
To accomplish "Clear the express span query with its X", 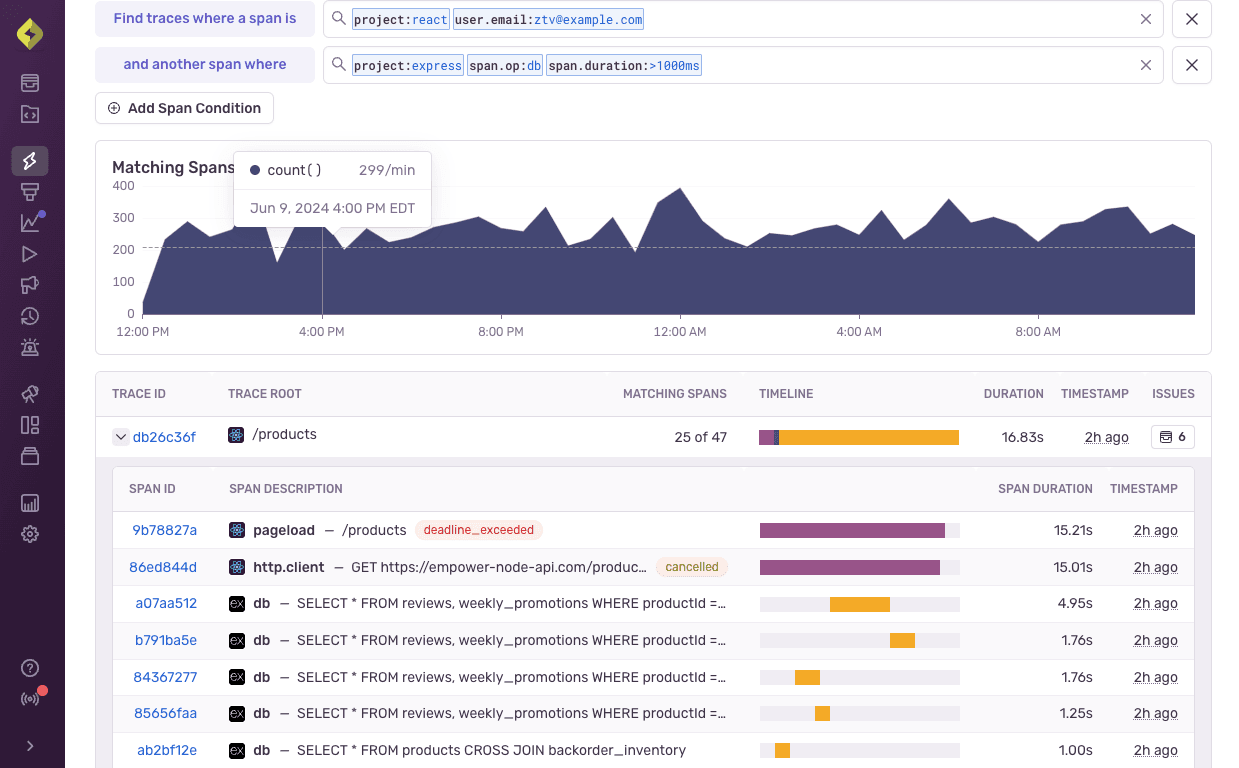I will pyautogui.click(x=1145, y=64).
